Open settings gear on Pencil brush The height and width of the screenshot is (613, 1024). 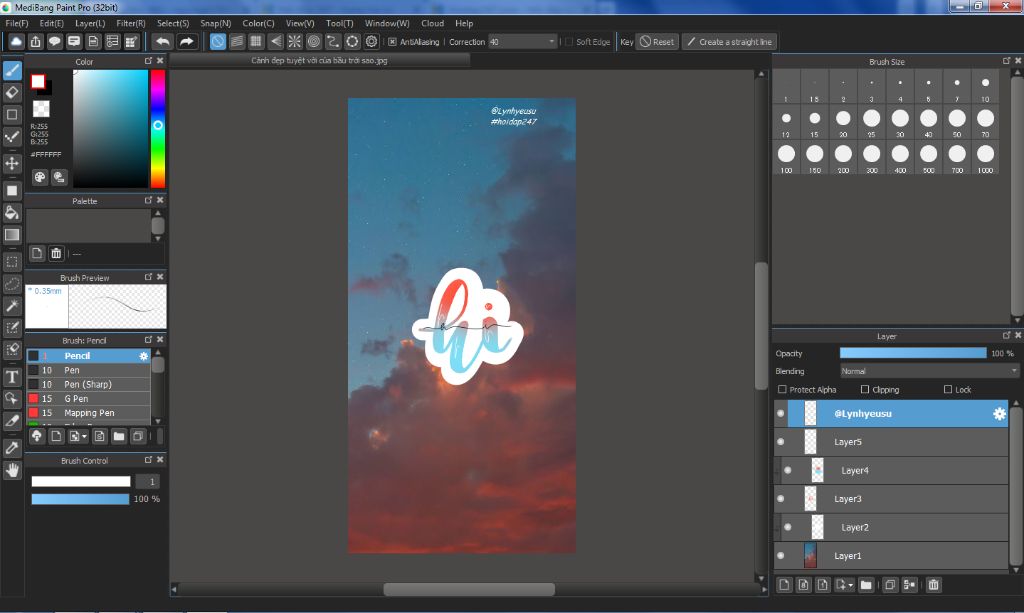pos(144,356)
